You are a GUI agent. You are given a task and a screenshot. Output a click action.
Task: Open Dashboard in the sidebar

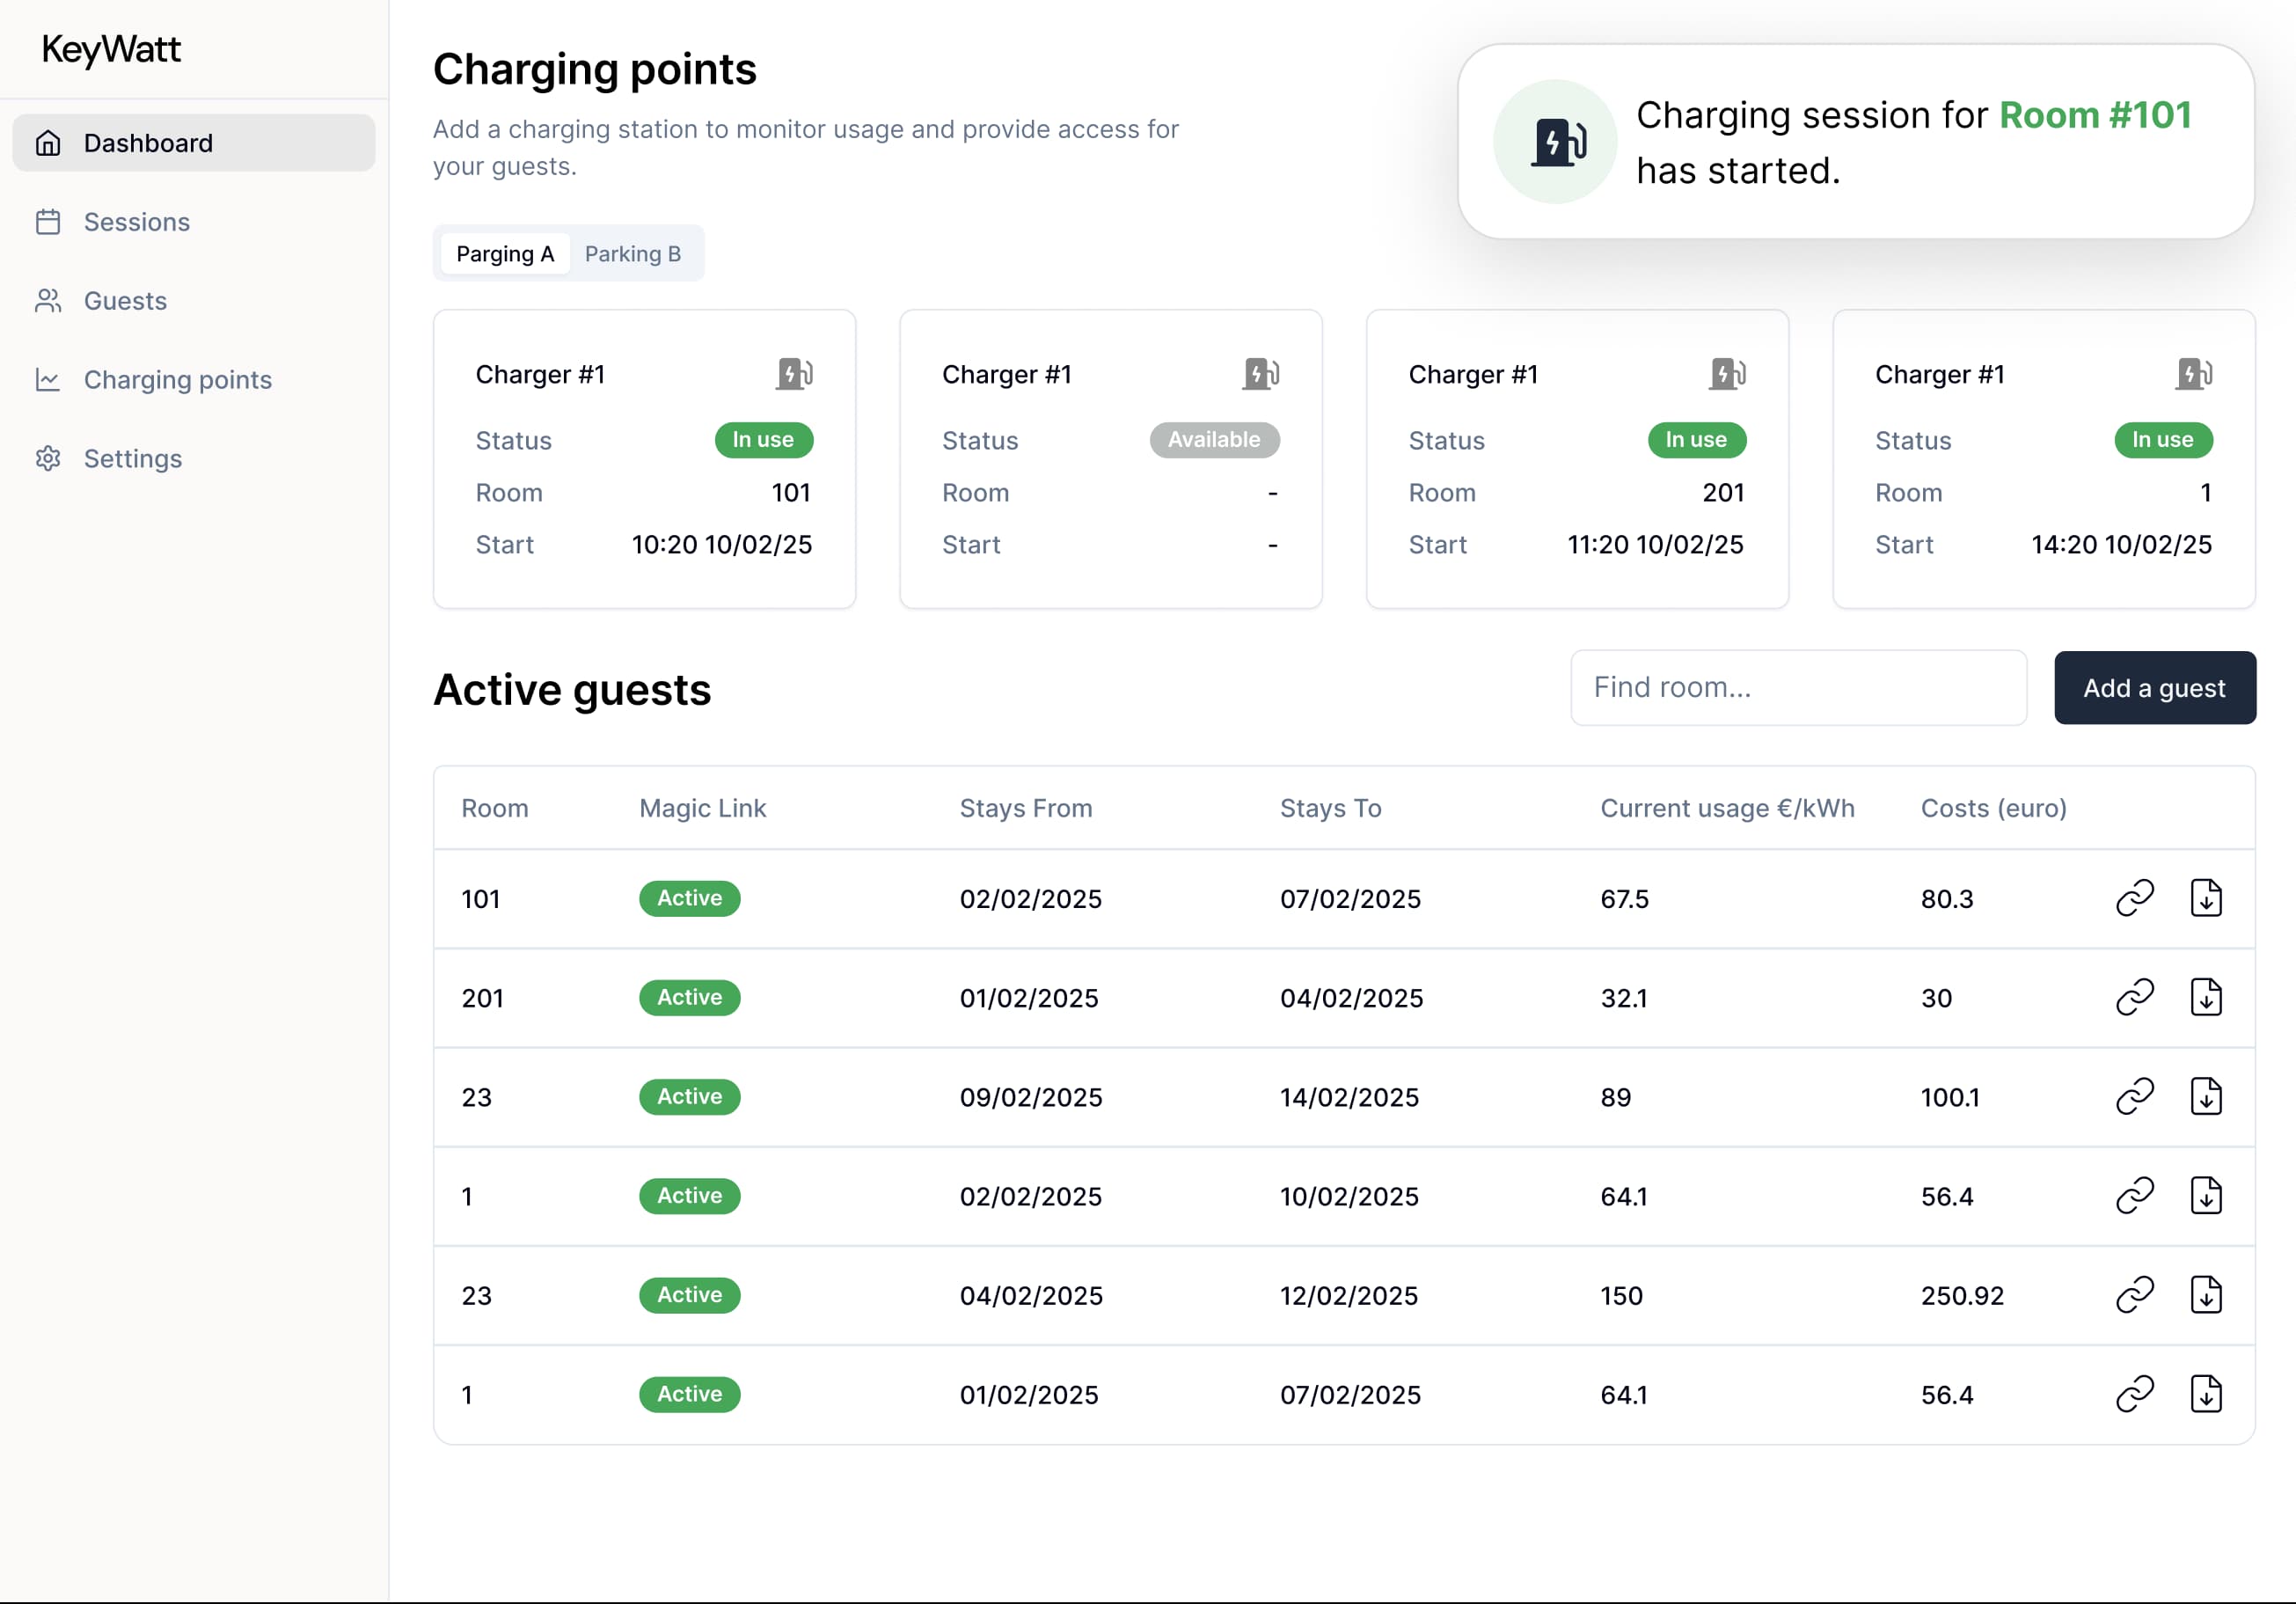click(194, 143)
